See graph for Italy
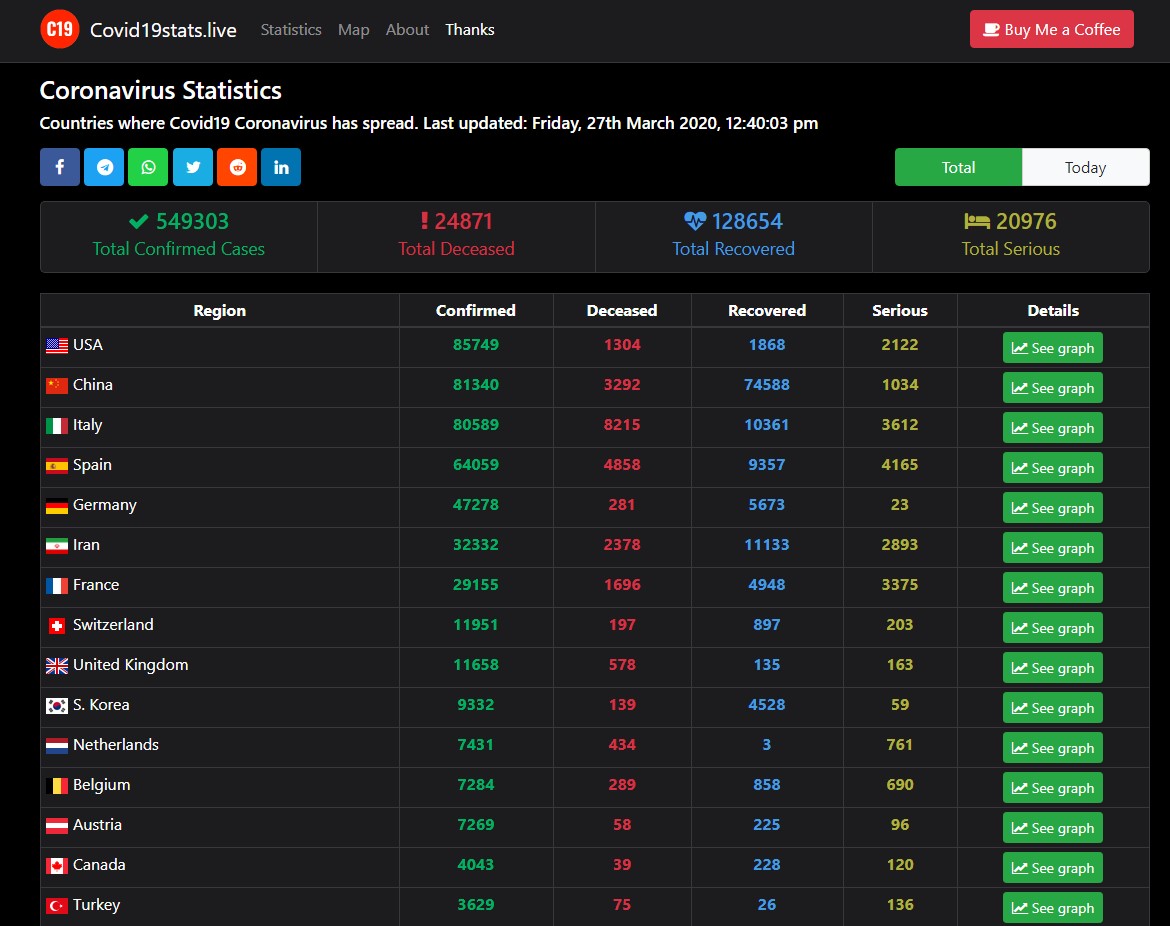Screen dimensions: 1170x926 pos(1052,428)
